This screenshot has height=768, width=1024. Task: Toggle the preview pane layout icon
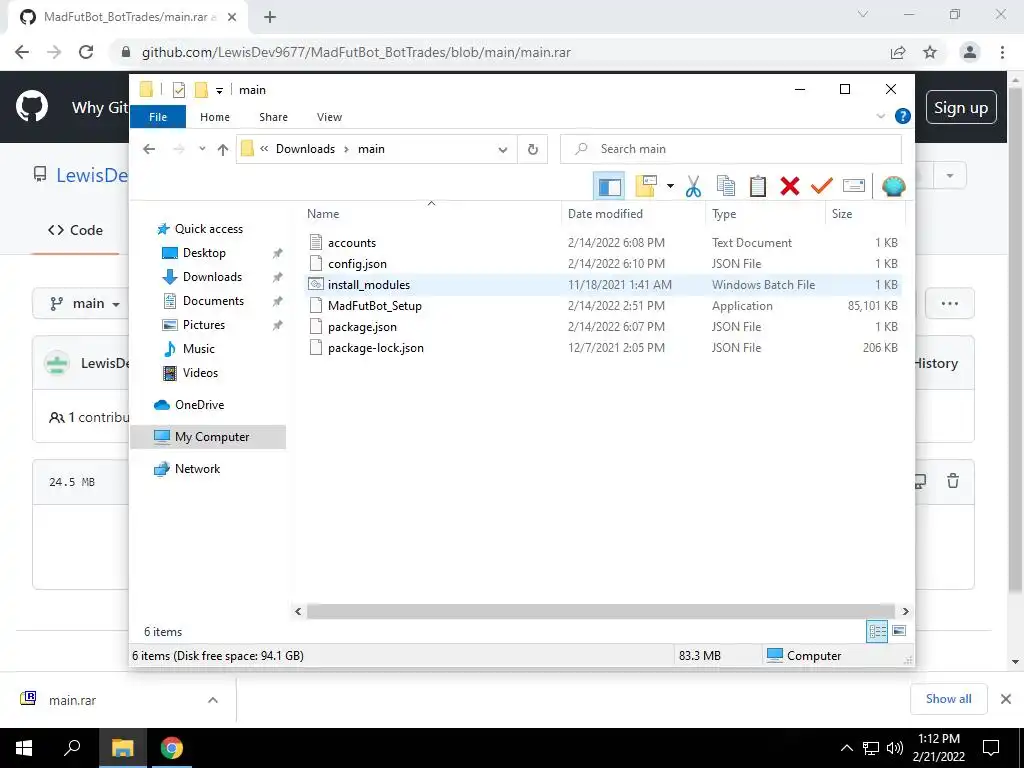(x=609, y=187)
